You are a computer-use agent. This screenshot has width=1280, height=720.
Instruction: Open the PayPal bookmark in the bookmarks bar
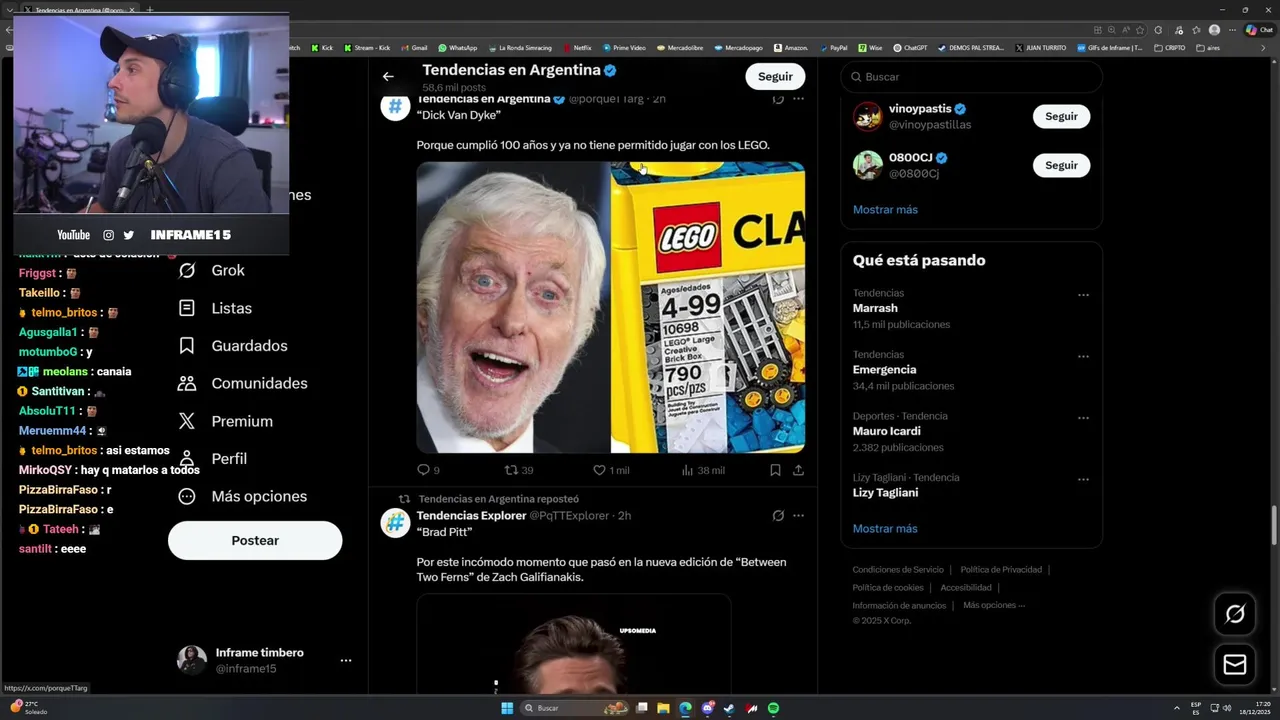click(832, 47)
